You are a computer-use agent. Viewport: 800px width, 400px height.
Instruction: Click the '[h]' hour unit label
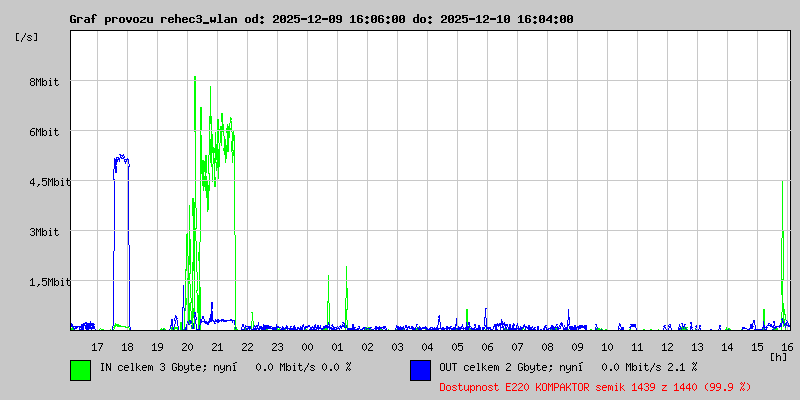pyautogui.click(x=779, y=357)
